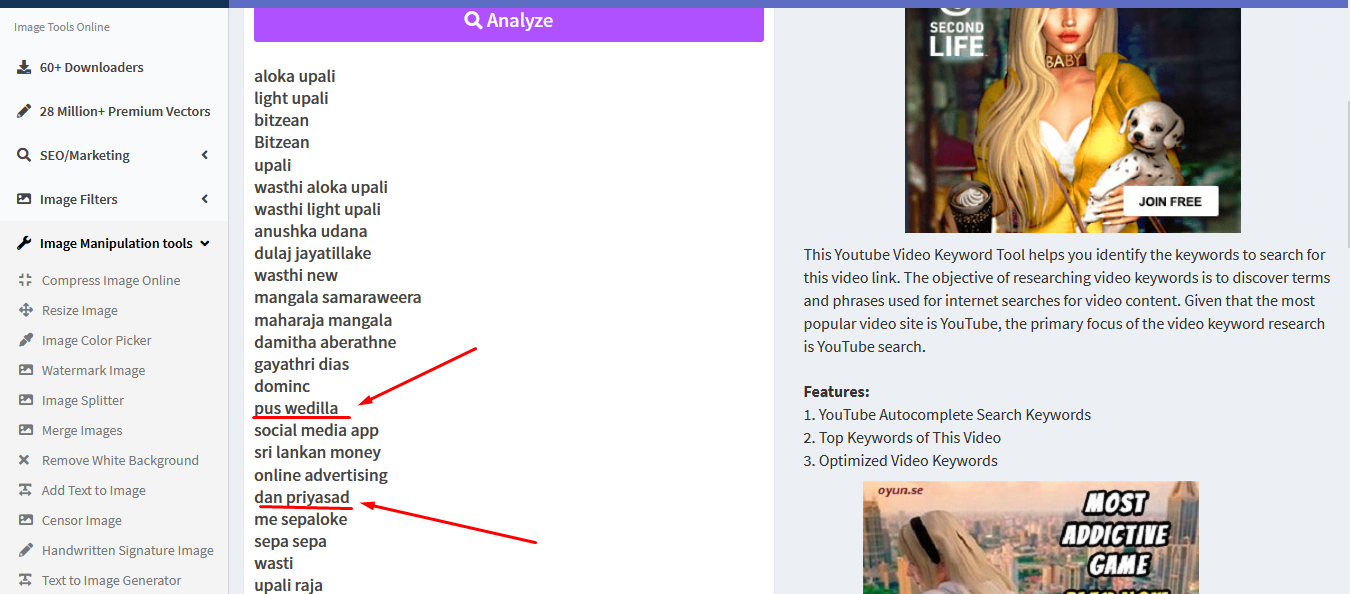Click keyword "gayathri dias"
The height and width of the screenshot is (594, 1350).
[x=302, y=364]
